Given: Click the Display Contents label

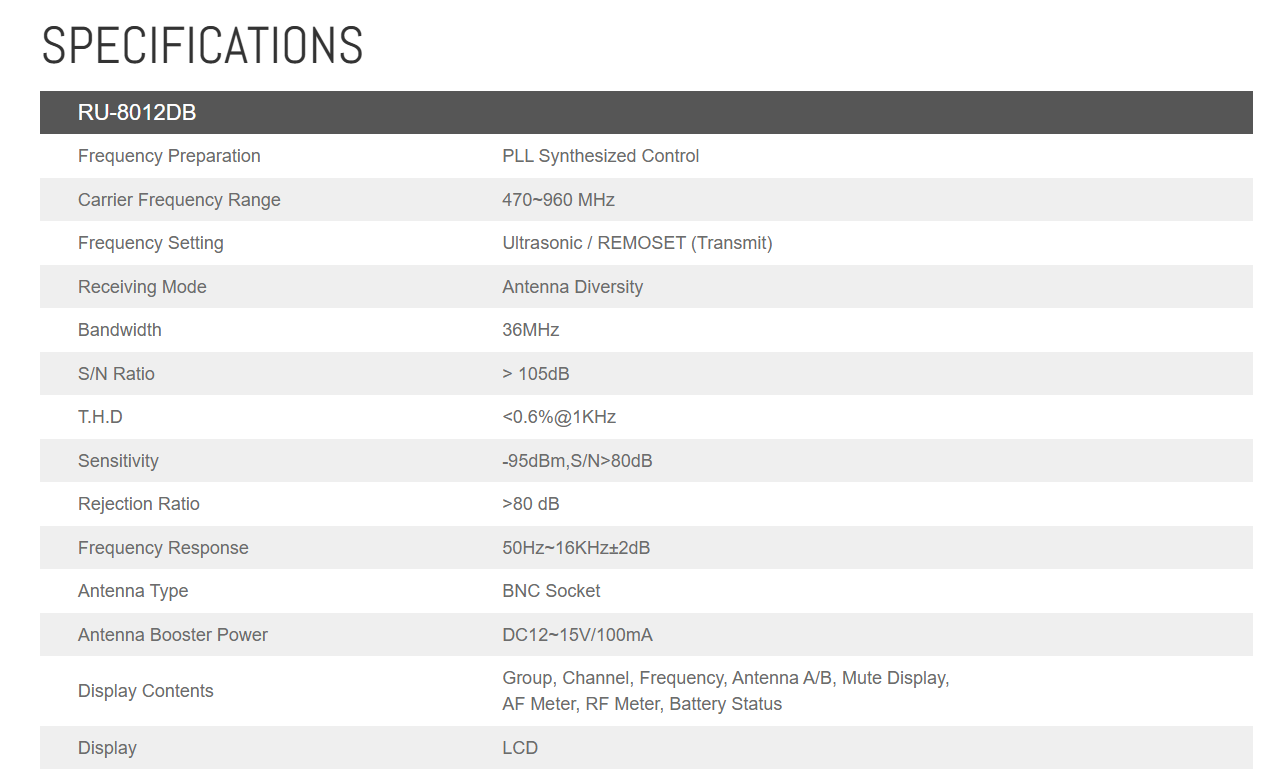Looking at the screenshot, I should pyautogui.click(x=146, y=691).
